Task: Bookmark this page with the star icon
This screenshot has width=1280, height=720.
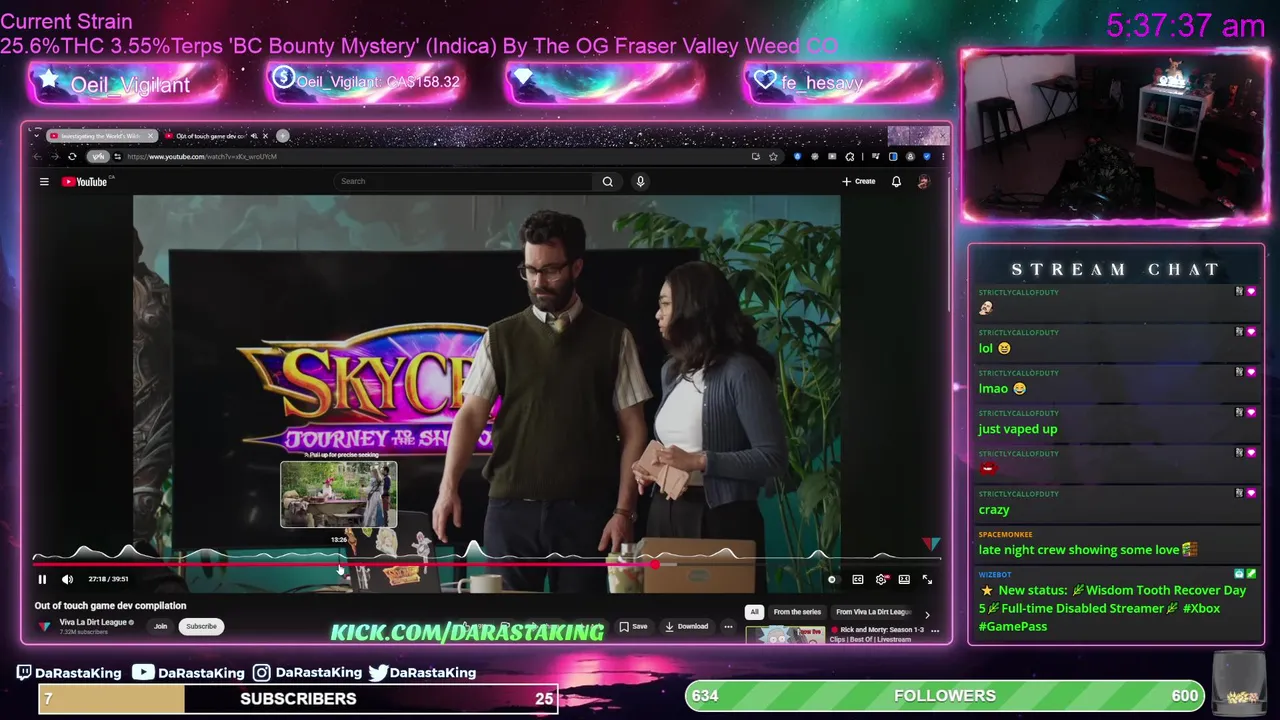Action: [x=773, y=156]
